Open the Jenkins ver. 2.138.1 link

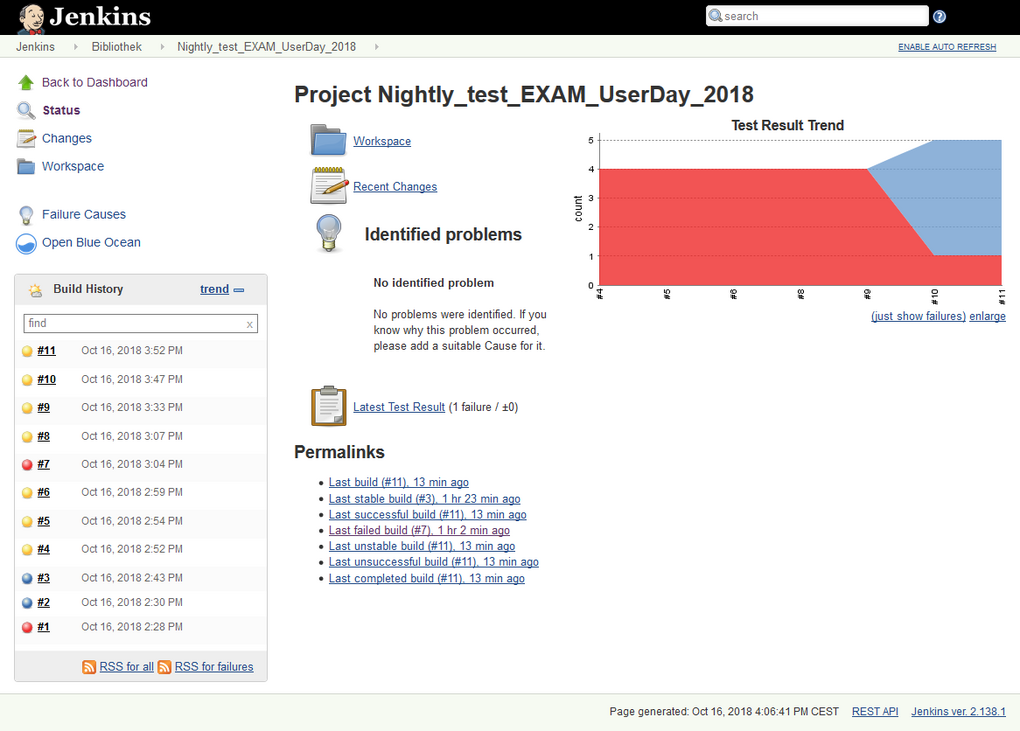[958, 711]
